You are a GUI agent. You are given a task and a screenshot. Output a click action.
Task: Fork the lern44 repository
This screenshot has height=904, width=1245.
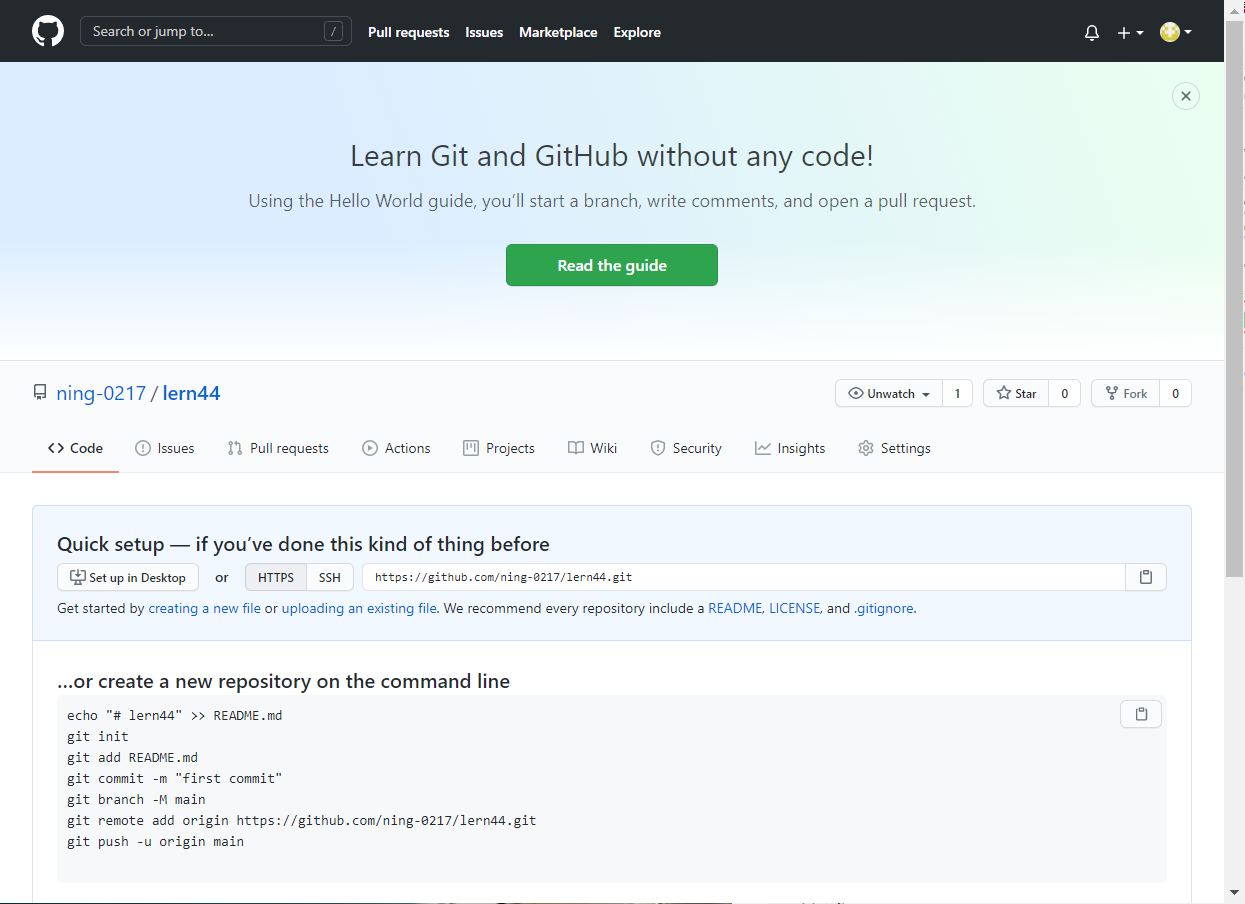1126,393
